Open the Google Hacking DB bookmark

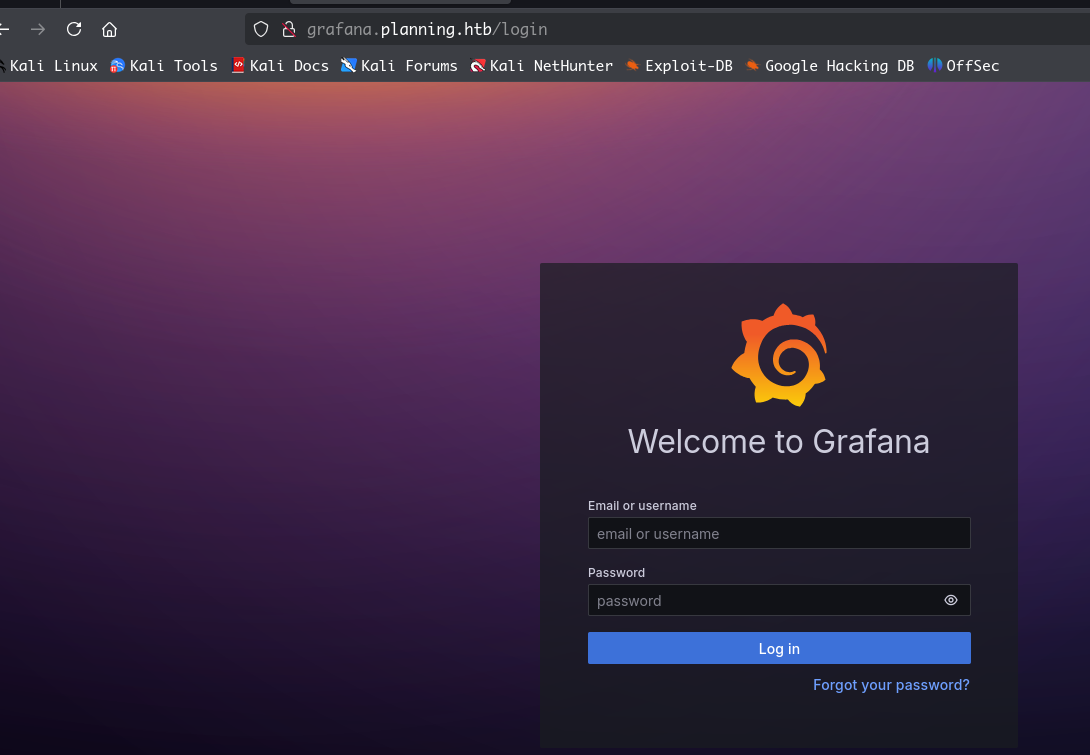(x=830, y=66)
